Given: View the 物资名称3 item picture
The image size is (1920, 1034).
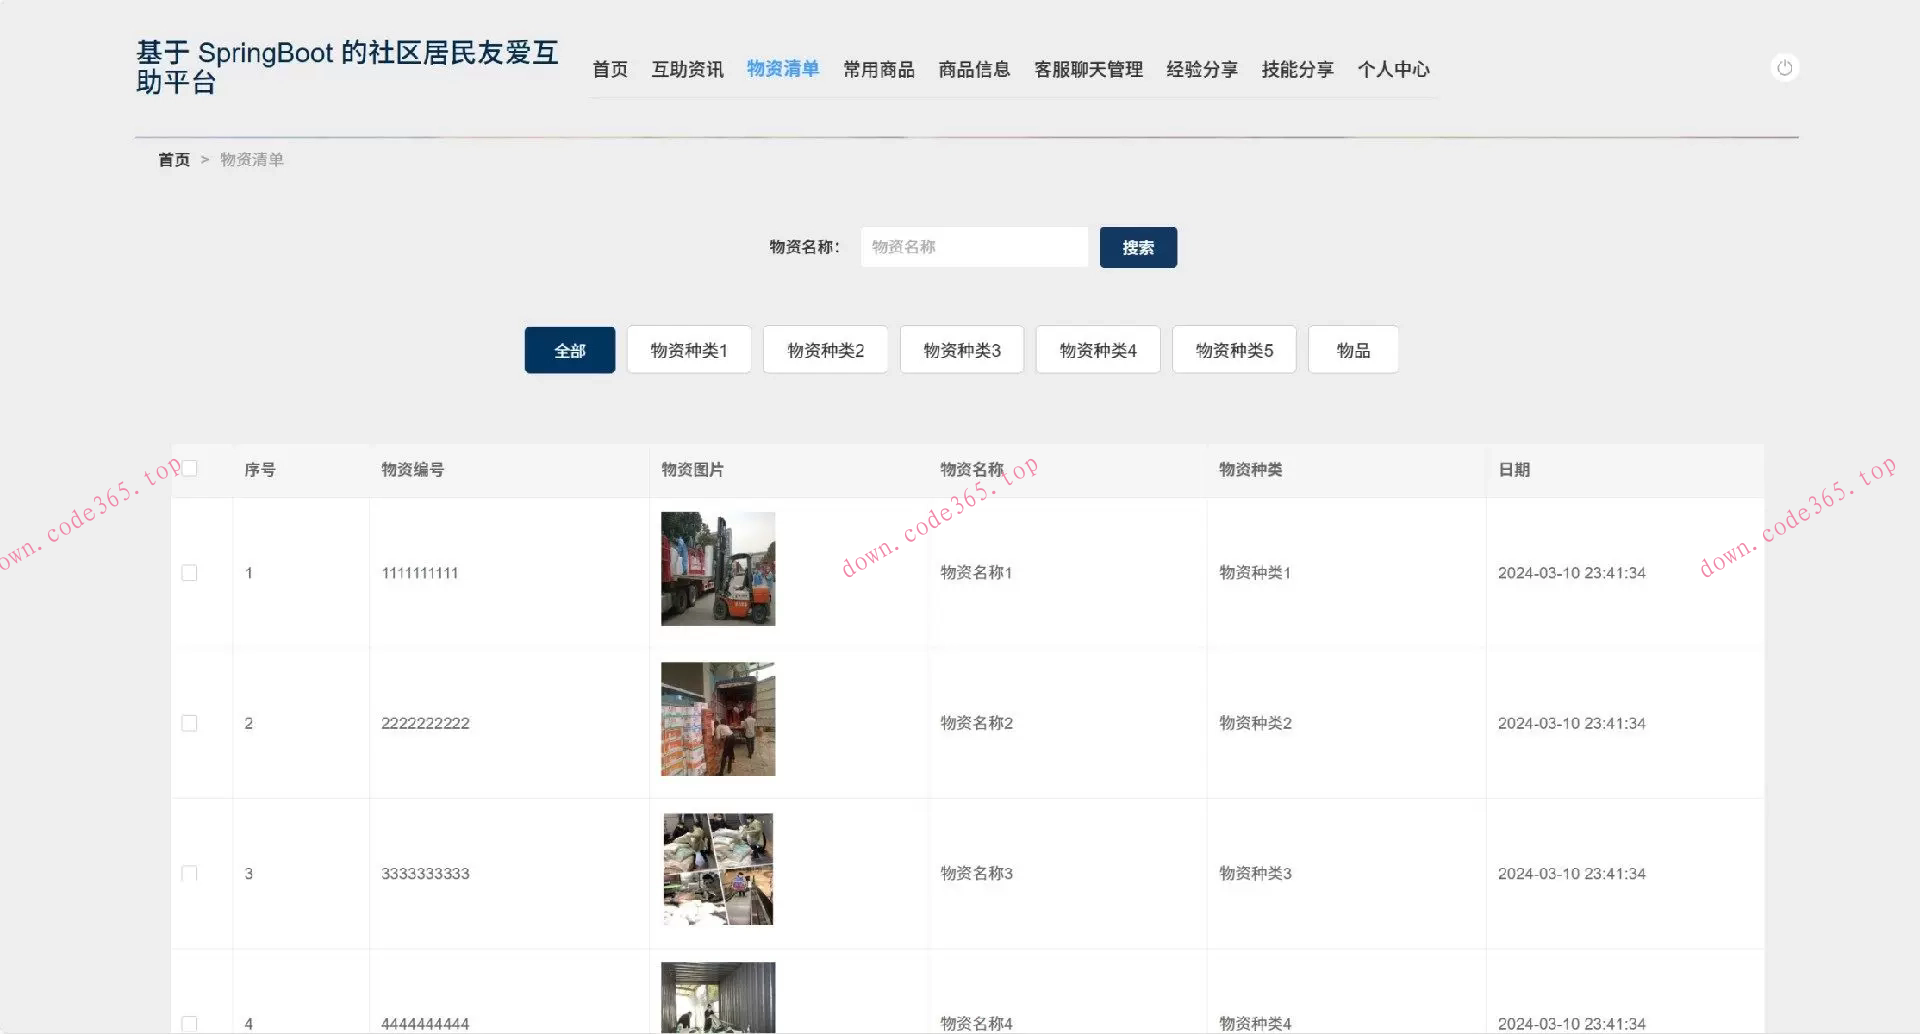Looking at the screenshot, I should [x=716, y=868].
